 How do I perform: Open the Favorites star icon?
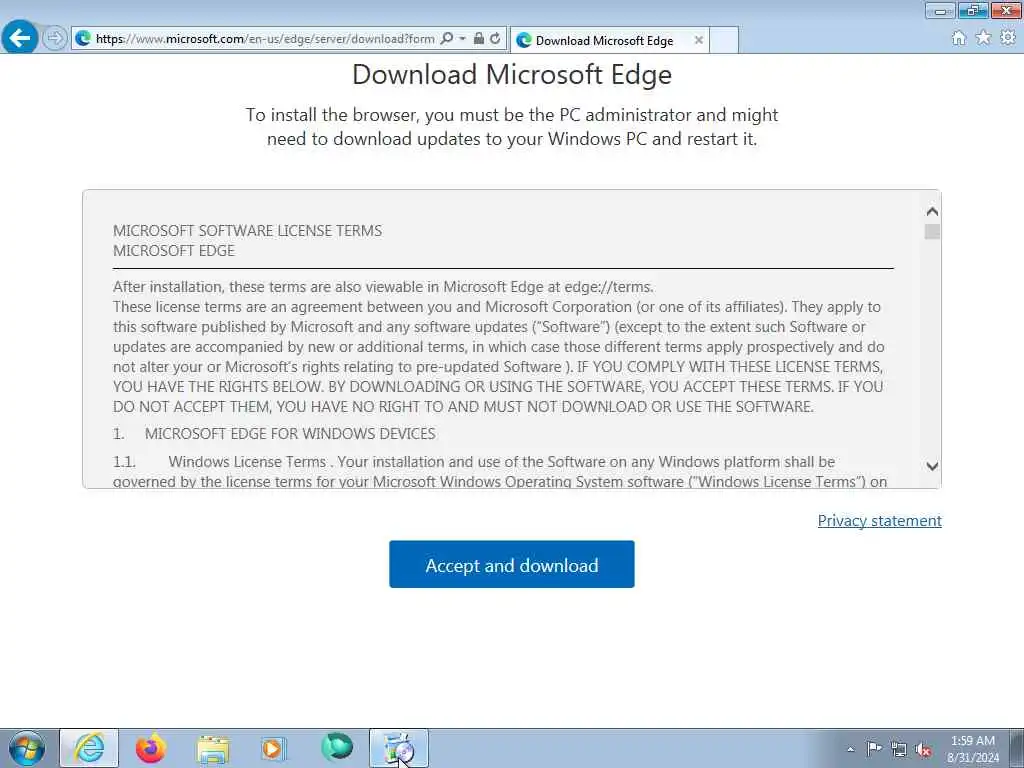point(983,38)
